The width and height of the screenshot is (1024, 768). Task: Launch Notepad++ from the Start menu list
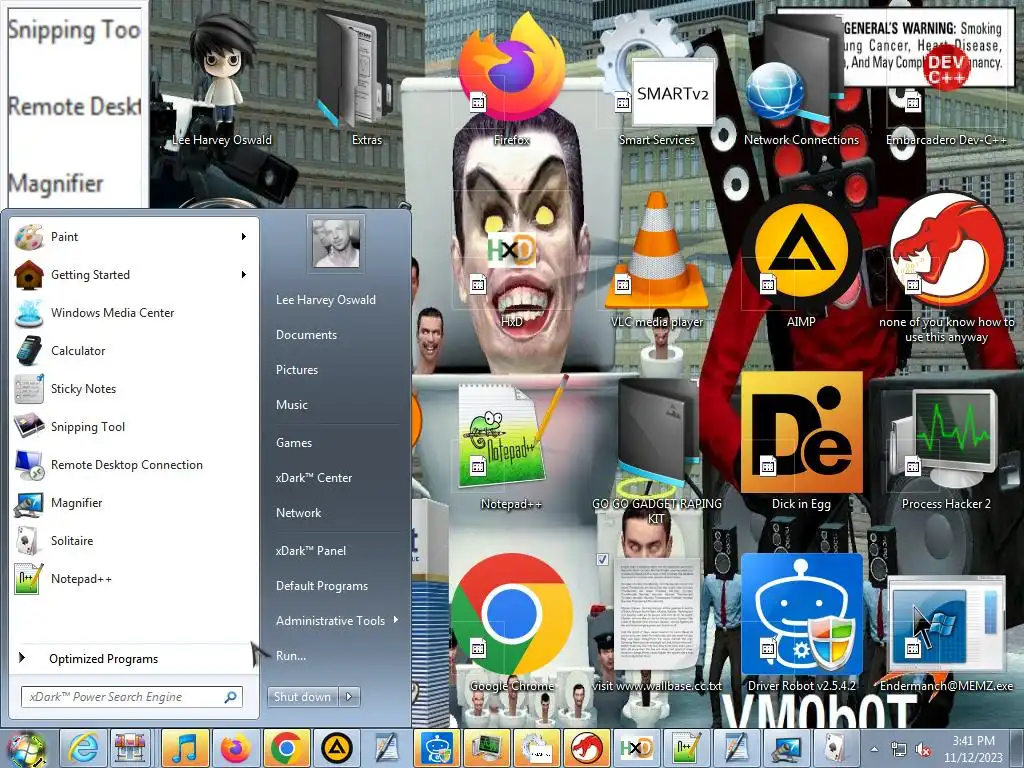[134, 579]
